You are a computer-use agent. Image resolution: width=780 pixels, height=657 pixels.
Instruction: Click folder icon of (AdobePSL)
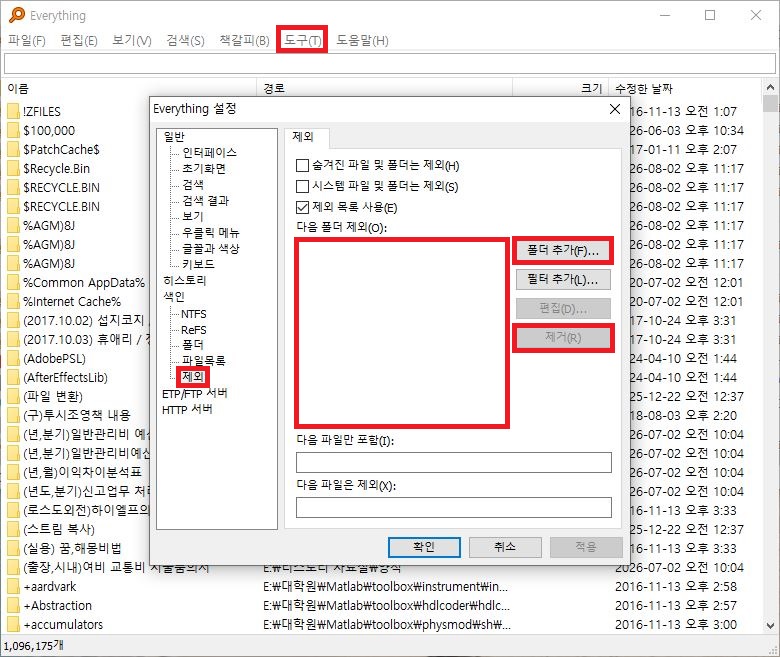(x=13, y=358)
